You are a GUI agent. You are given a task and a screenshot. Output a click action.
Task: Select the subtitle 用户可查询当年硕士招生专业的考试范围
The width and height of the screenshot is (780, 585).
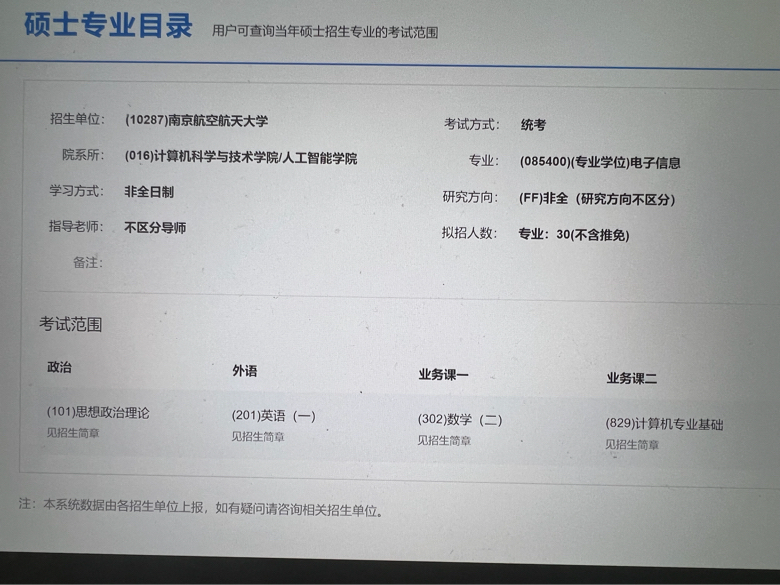pos(325,32)
